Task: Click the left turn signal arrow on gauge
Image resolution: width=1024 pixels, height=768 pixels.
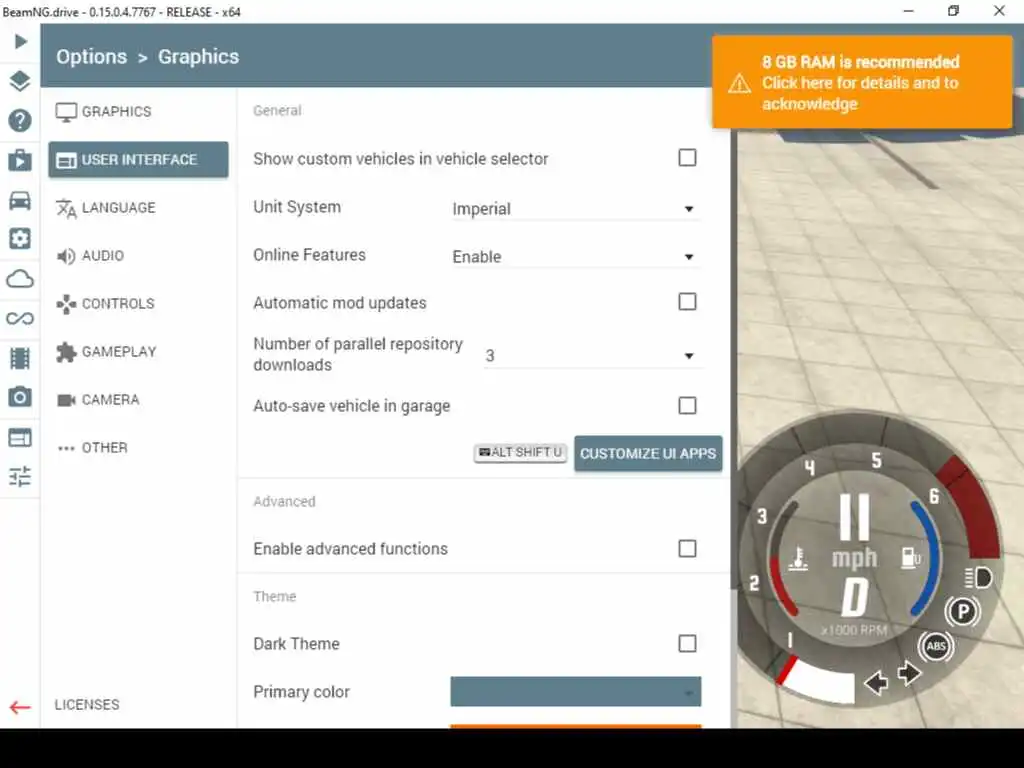Action: click(x=876, y=683)
